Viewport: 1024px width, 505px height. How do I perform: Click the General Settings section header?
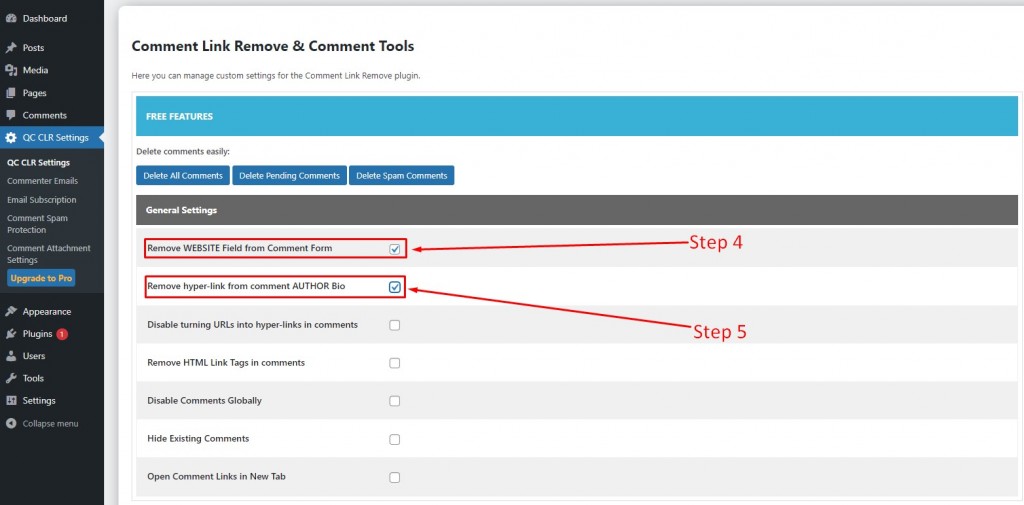(577, 210)
